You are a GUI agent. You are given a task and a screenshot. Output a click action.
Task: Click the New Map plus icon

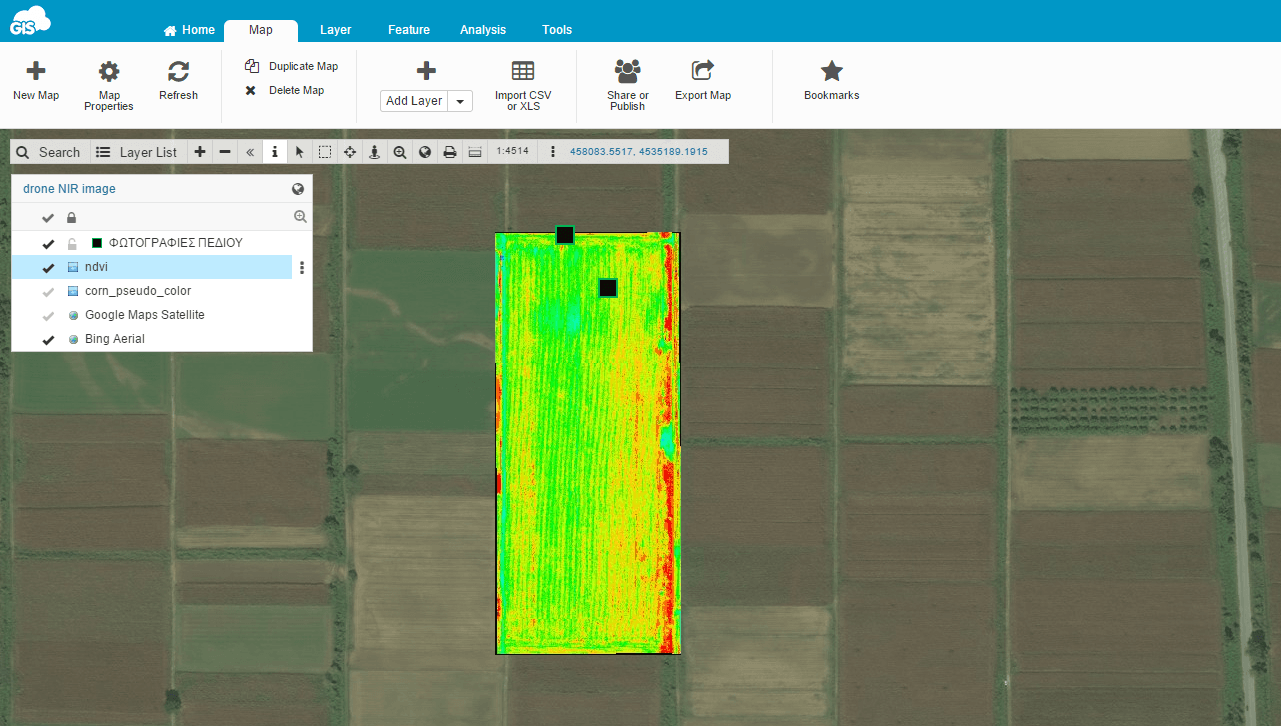pos(36,71)
